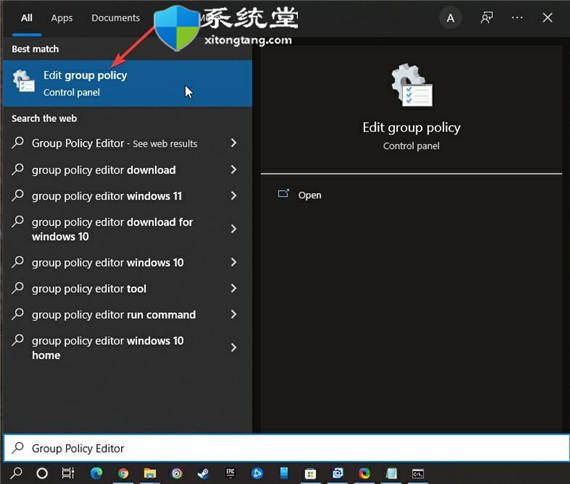Click the Edit group policy title in preview pane
This screenshot has height=484, width=570.
point(411,128)
